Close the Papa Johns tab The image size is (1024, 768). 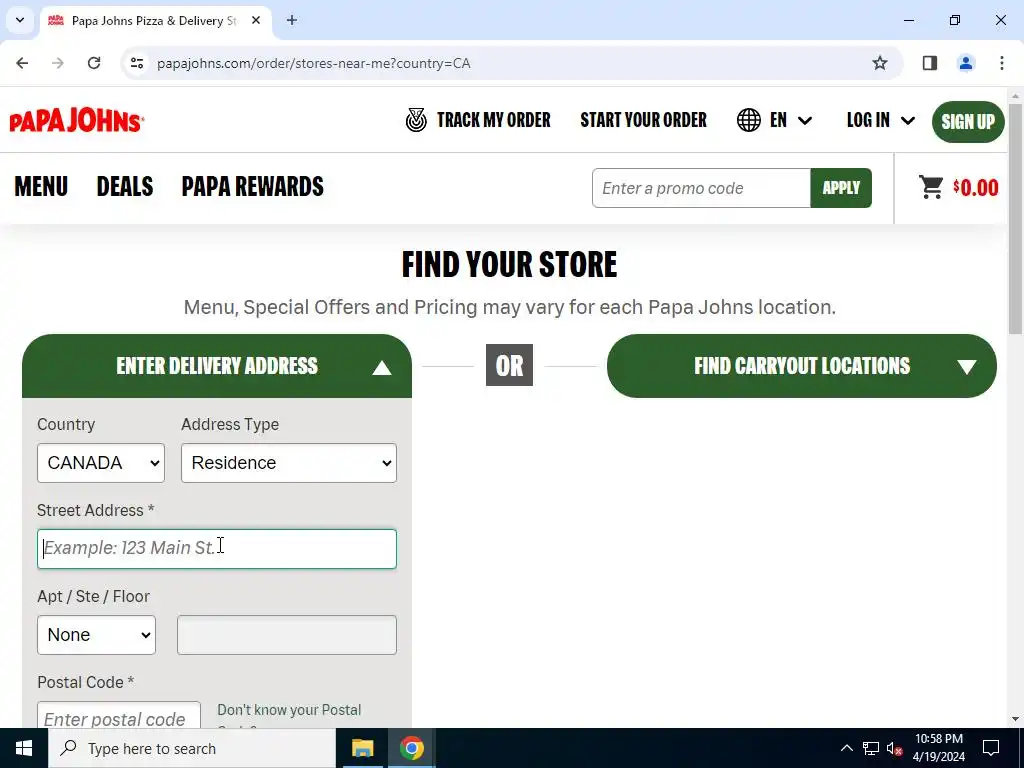click(256, 20)
